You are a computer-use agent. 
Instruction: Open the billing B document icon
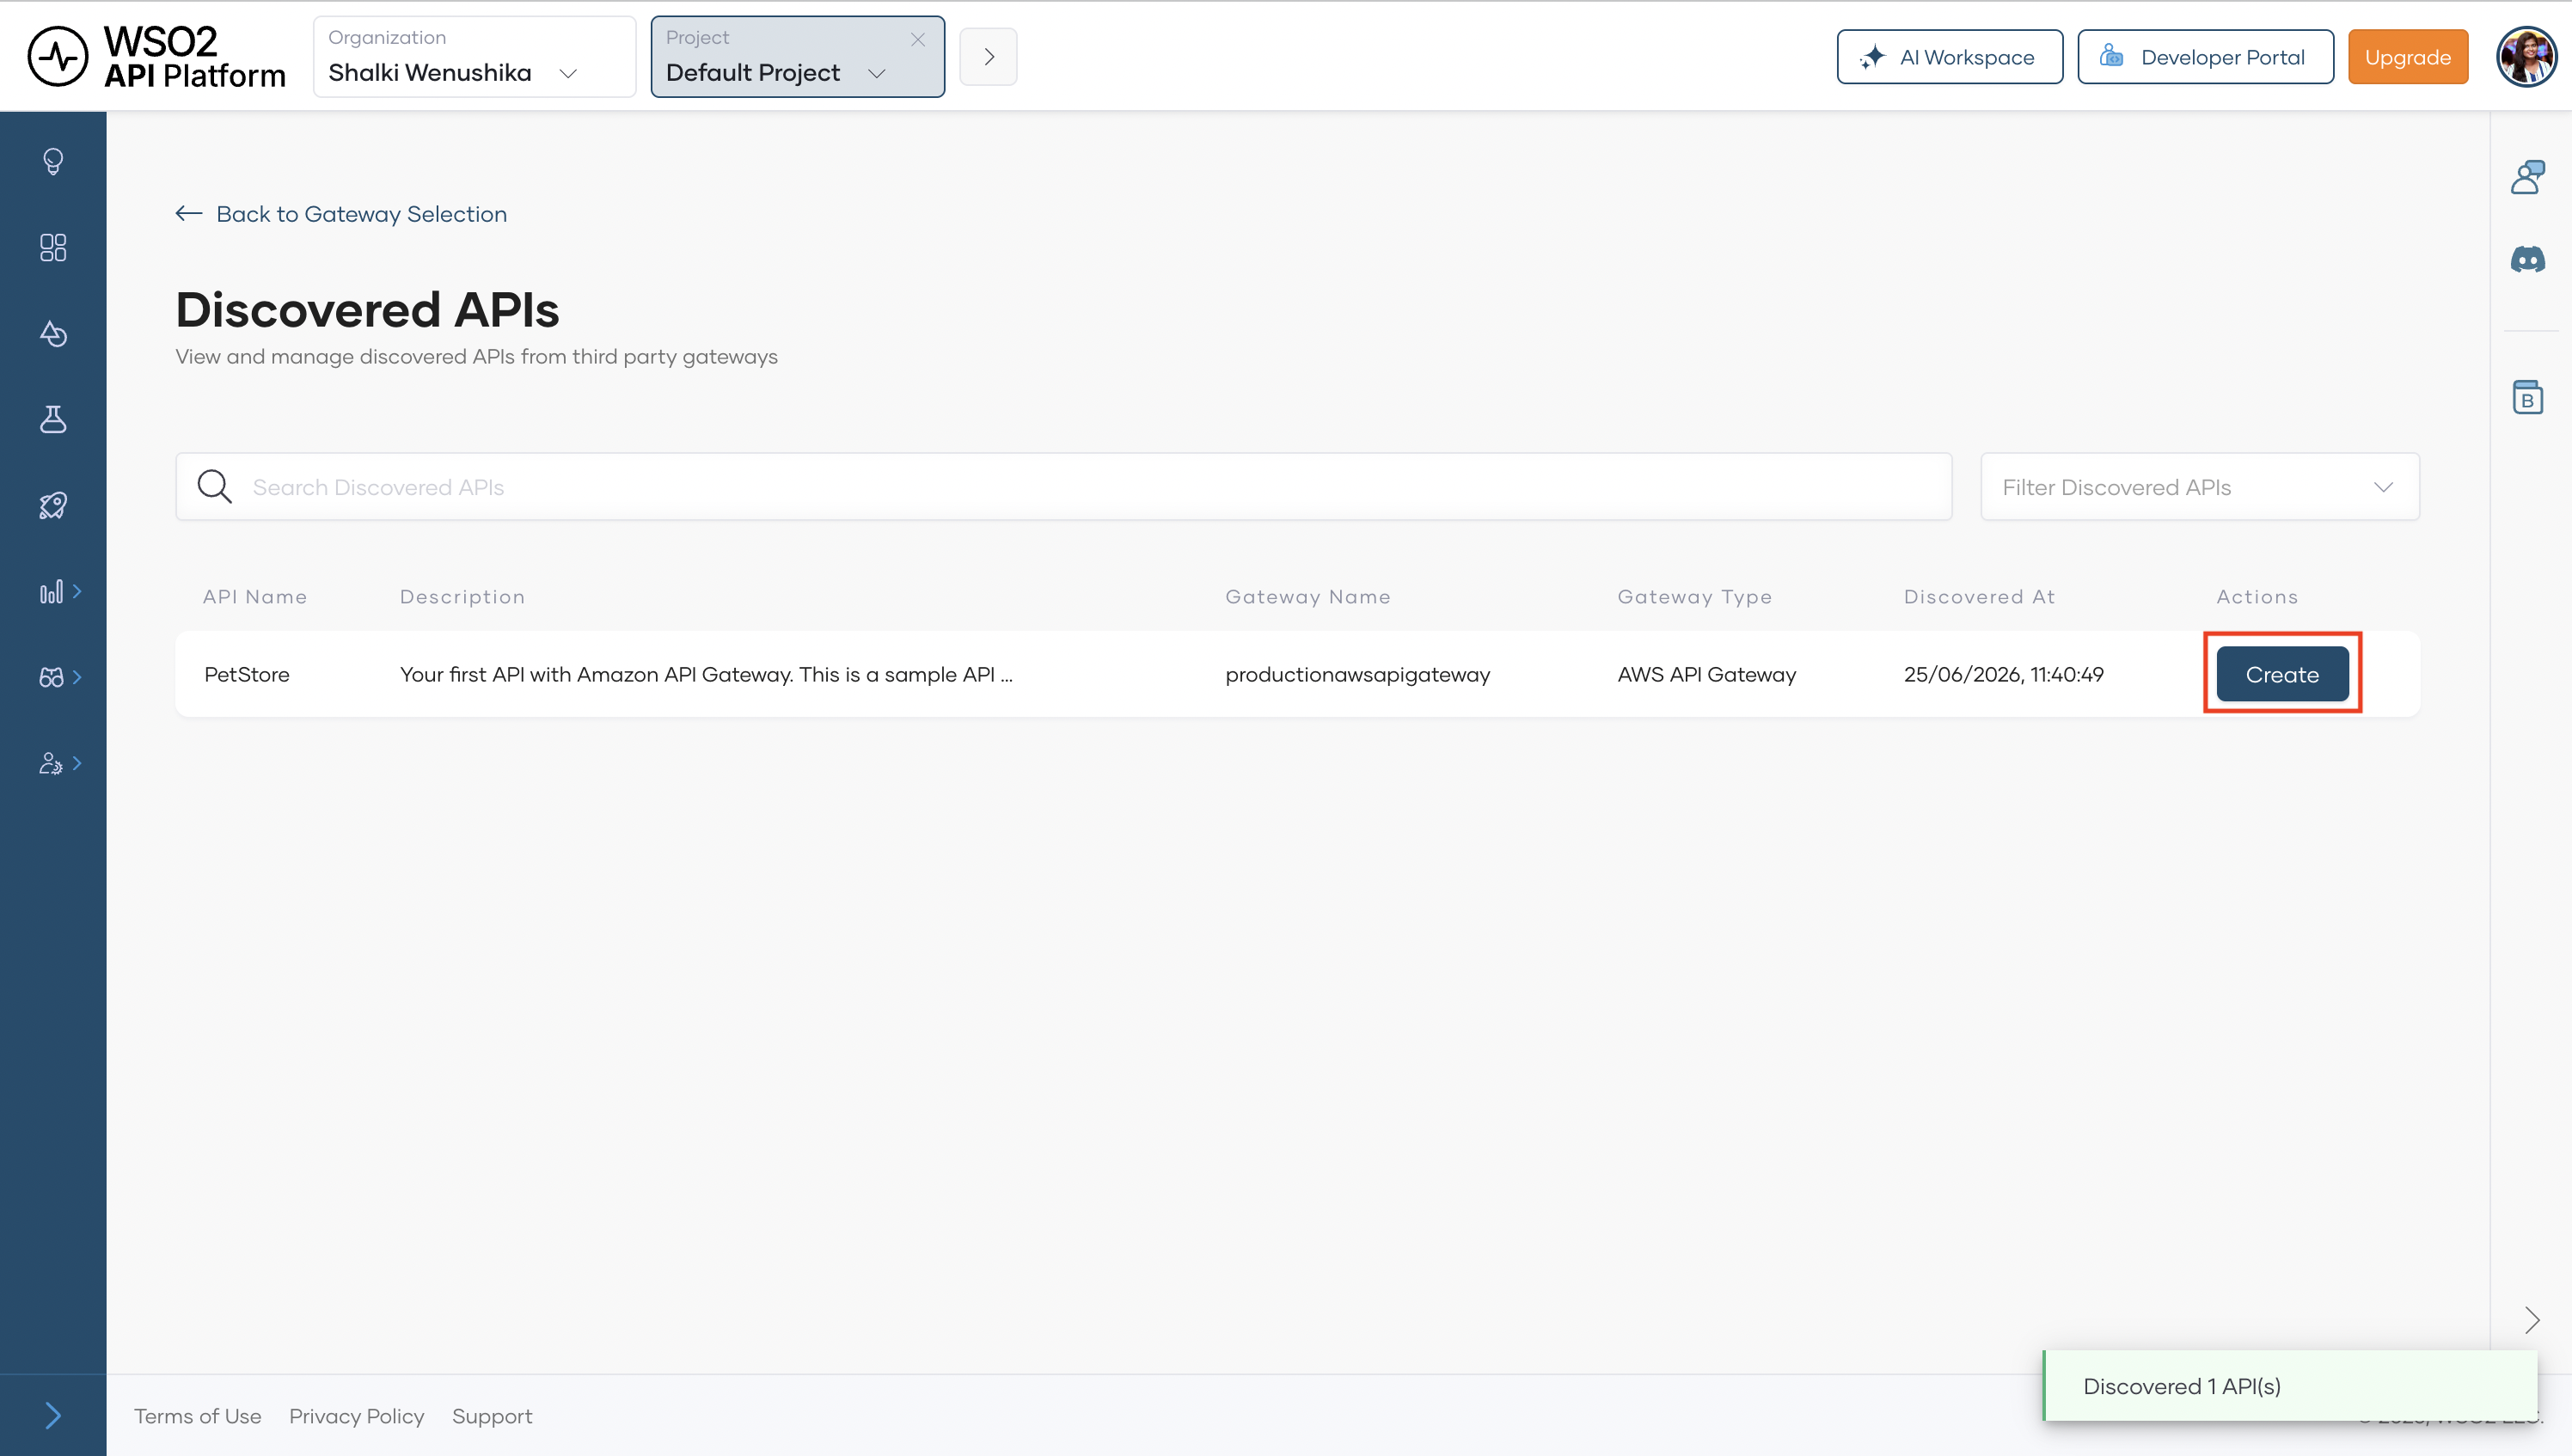coord(2527,397)
